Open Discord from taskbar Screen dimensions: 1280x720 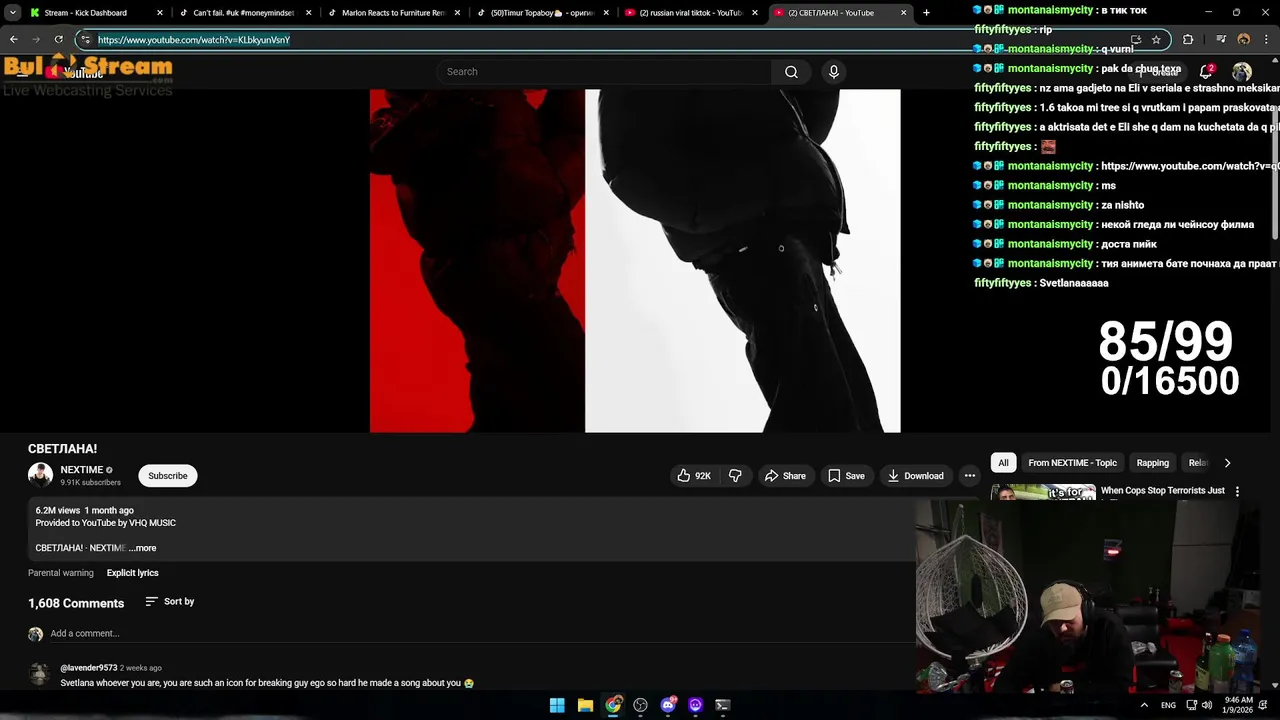668,705
